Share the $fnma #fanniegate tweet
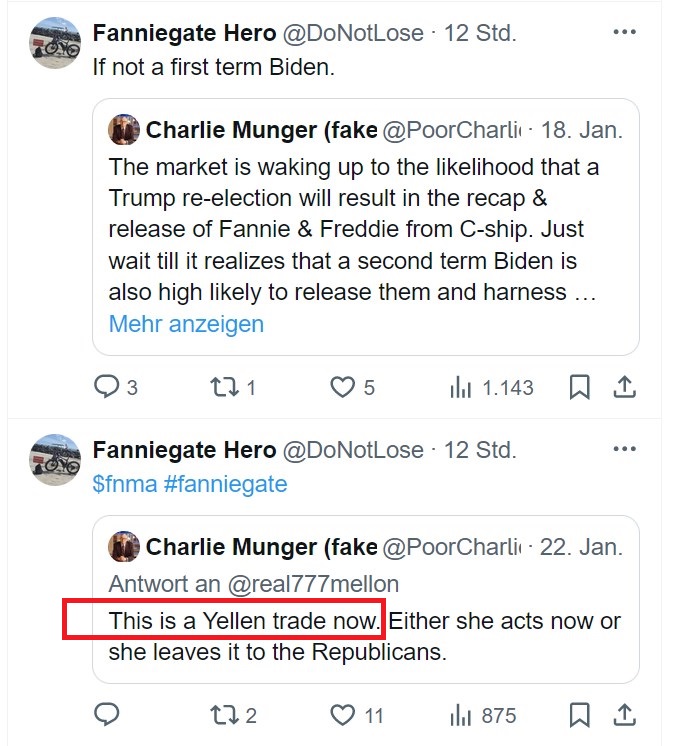Image resolution: width=692 pixels, height=746 pixels. pos(623,715)
